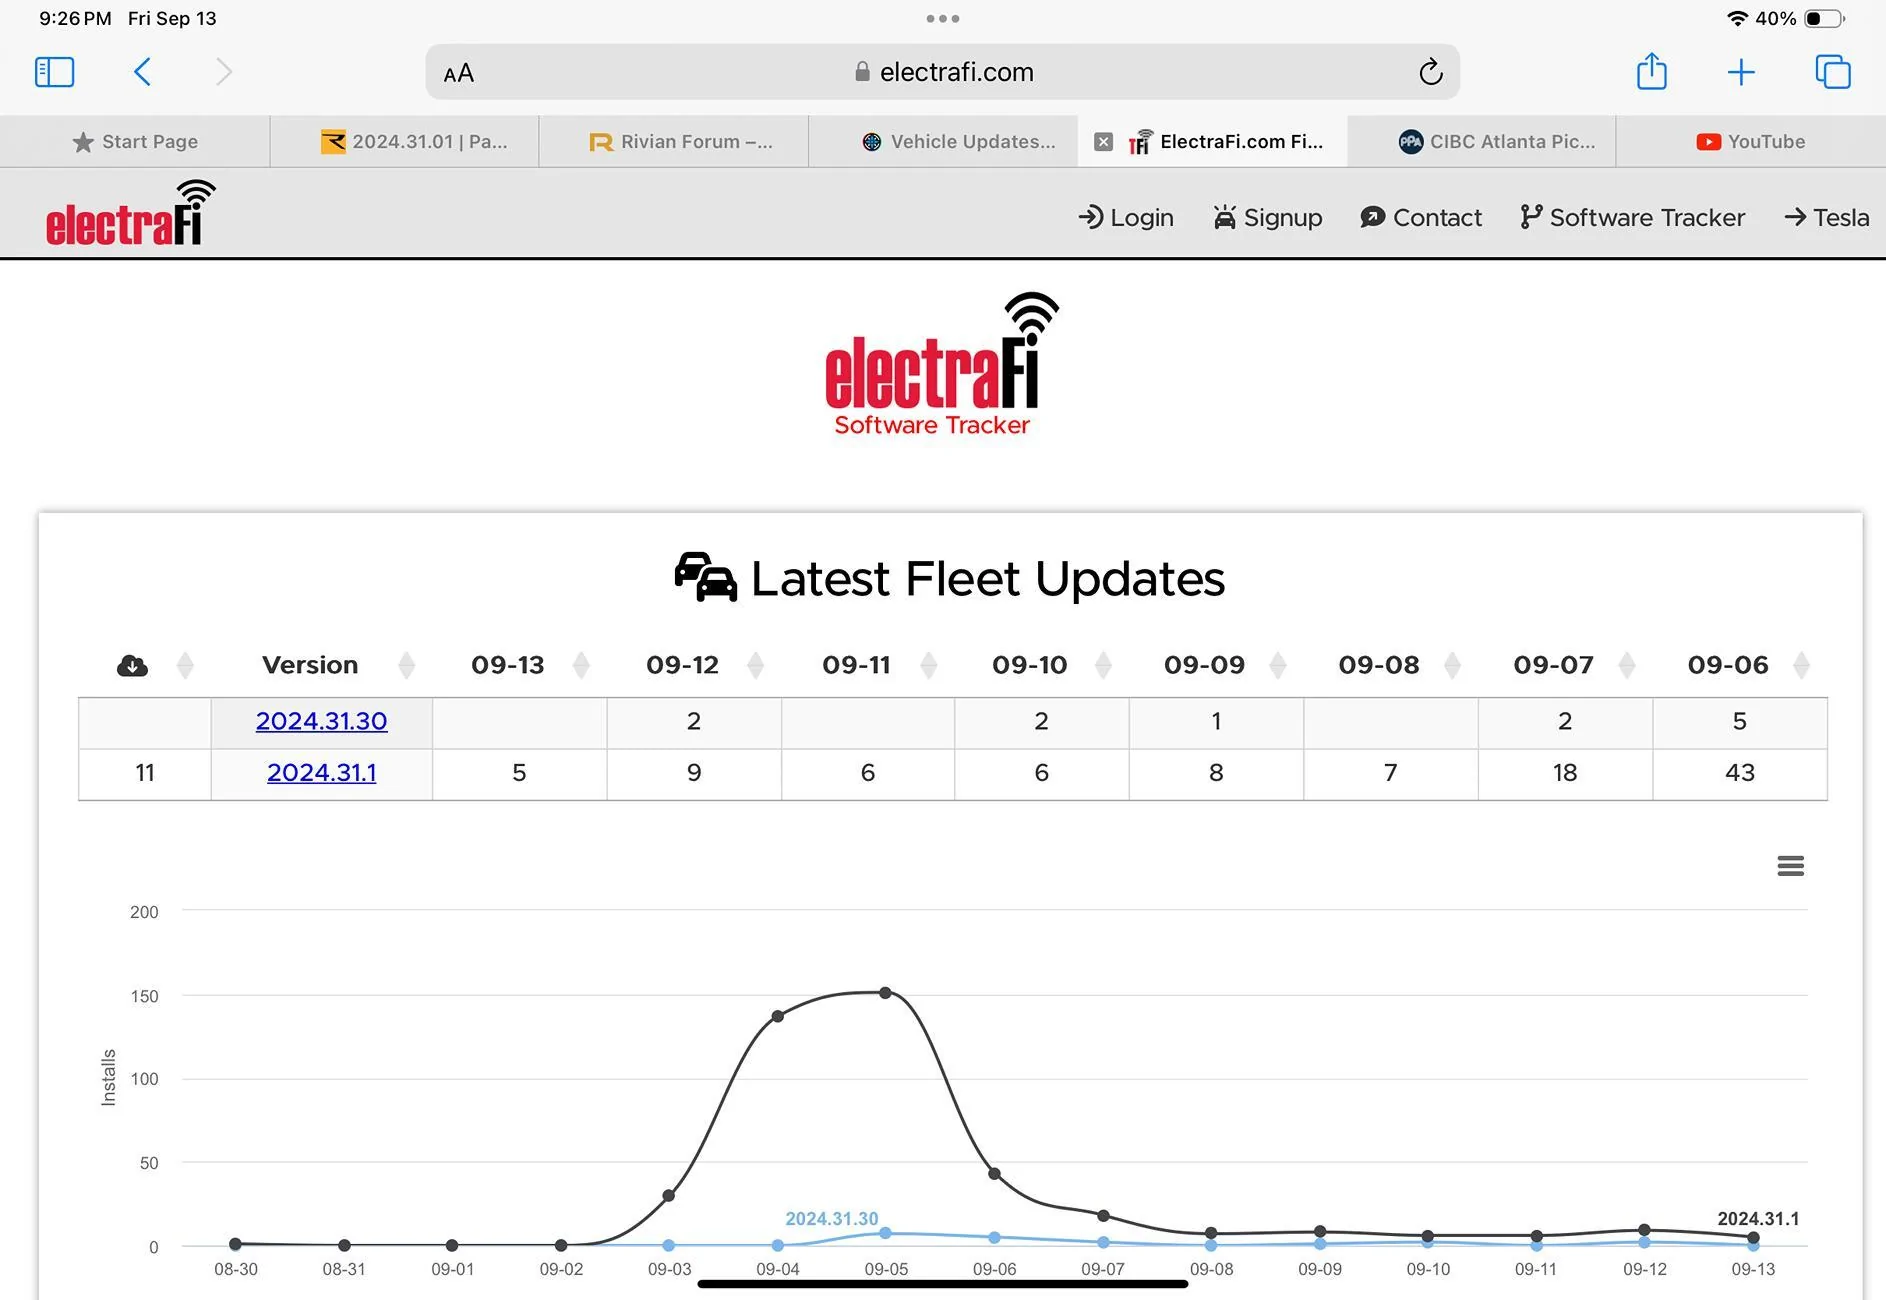Image resolution: width=1886 pixels, height=1300 pixels.
Task: Sort table by 09-10 column
Action: tap(1104, 665)
